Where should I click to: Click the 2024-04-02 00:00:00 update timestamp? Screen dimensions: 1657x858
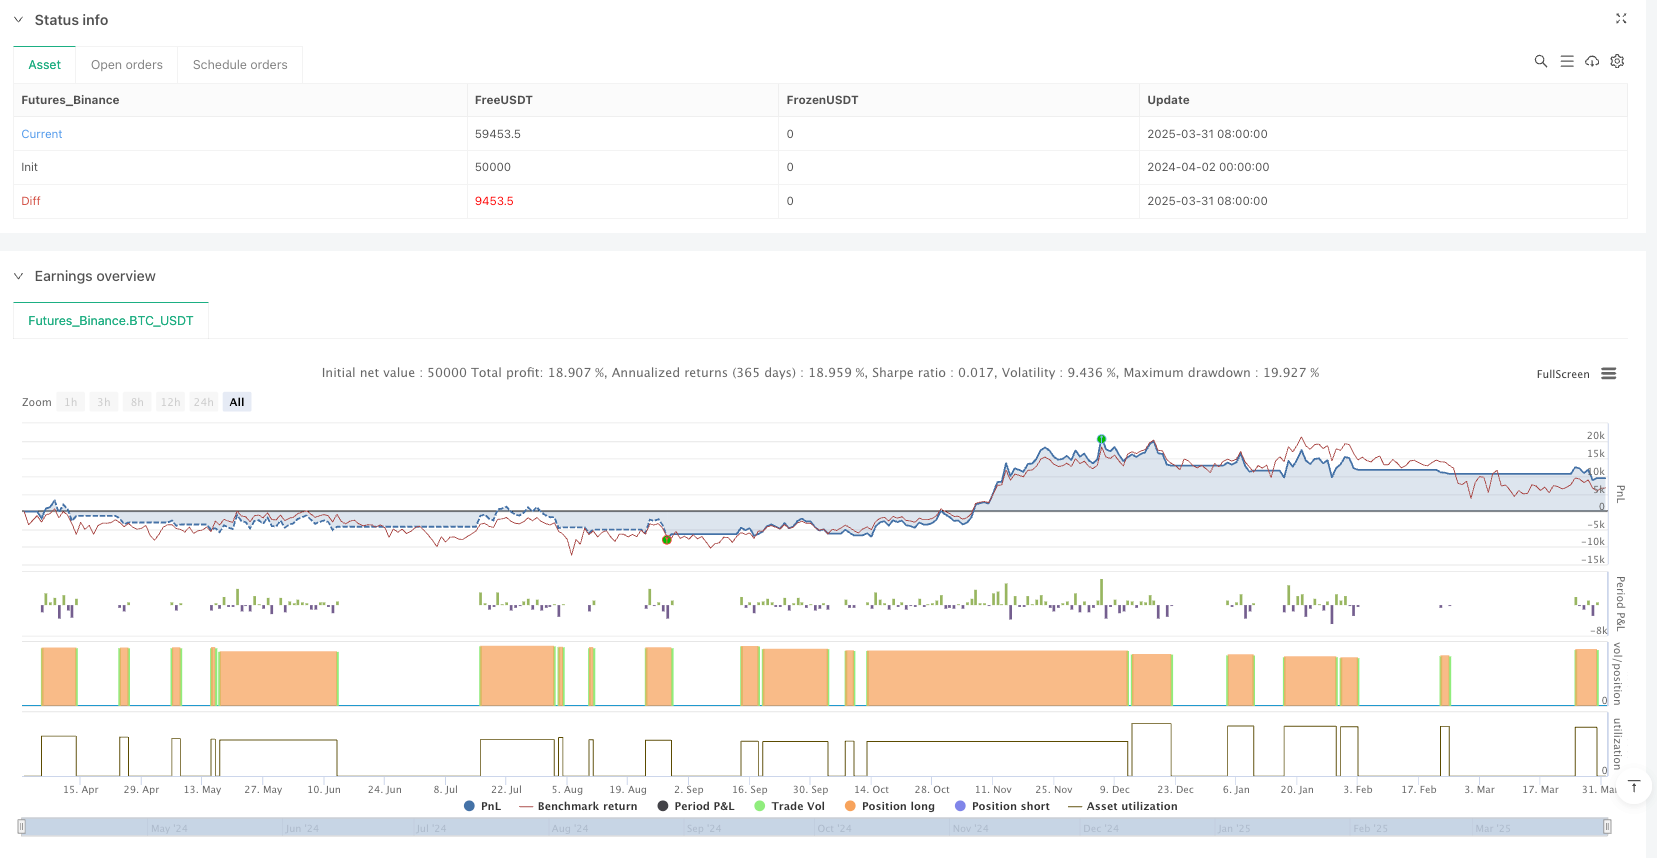[x=1208, y=167]
